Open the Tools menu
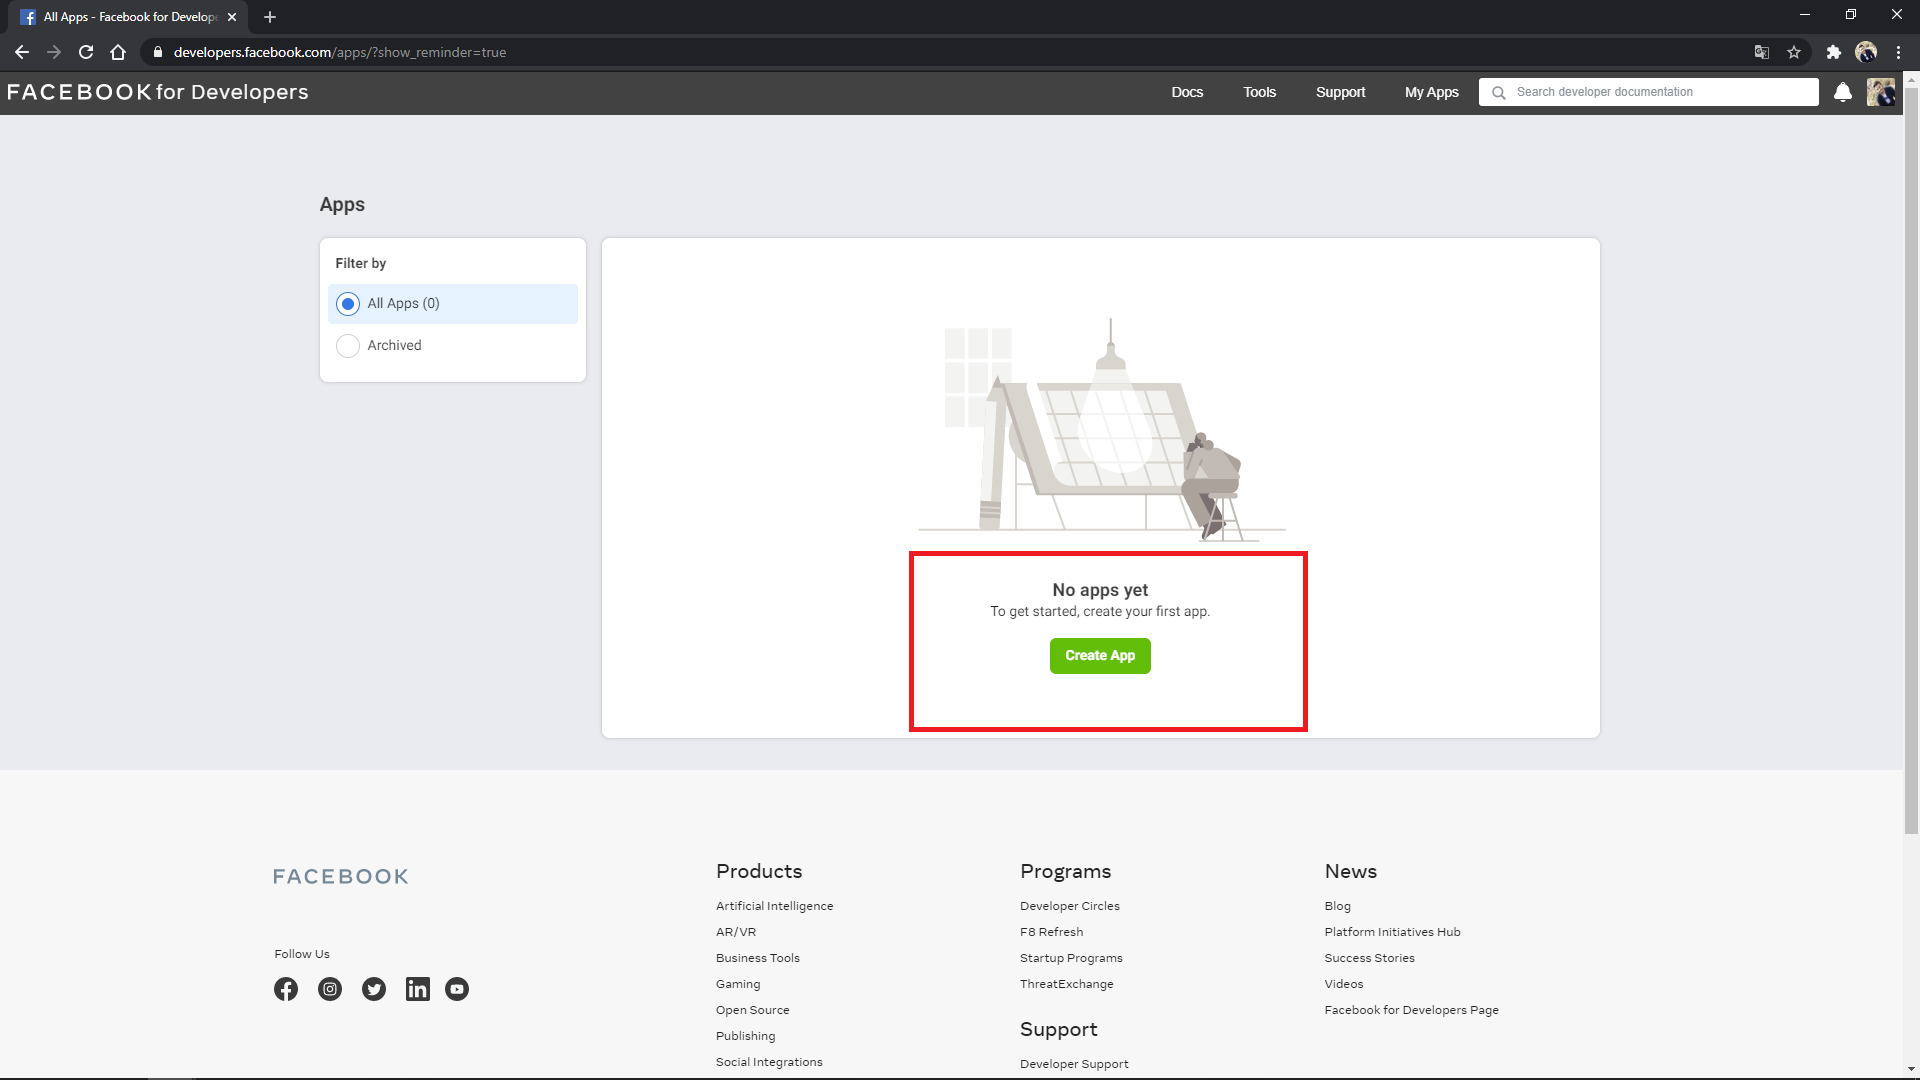Image resolution: width=1920 pixels, height=1080 pixels. tap(1259, 92)
